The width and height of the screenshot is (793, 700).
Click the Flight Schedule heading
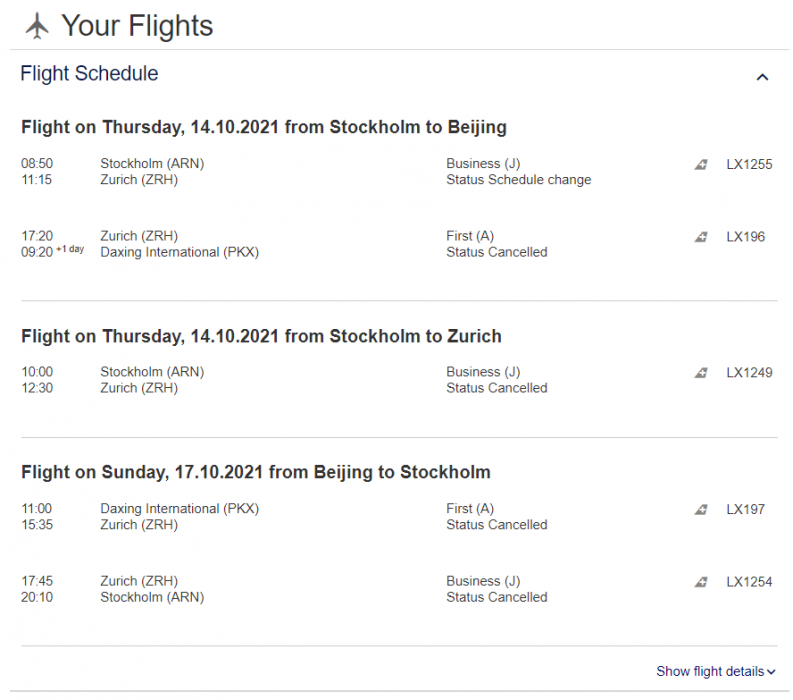coord(89,74)
